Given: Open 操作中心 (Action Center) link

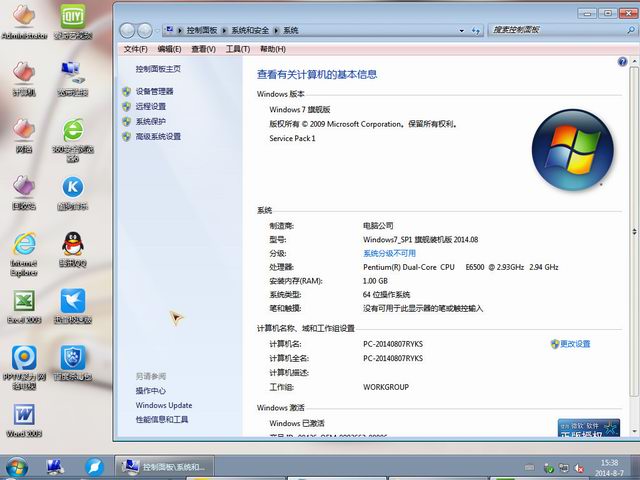Looking at the screenshot, I should point(151,391).
